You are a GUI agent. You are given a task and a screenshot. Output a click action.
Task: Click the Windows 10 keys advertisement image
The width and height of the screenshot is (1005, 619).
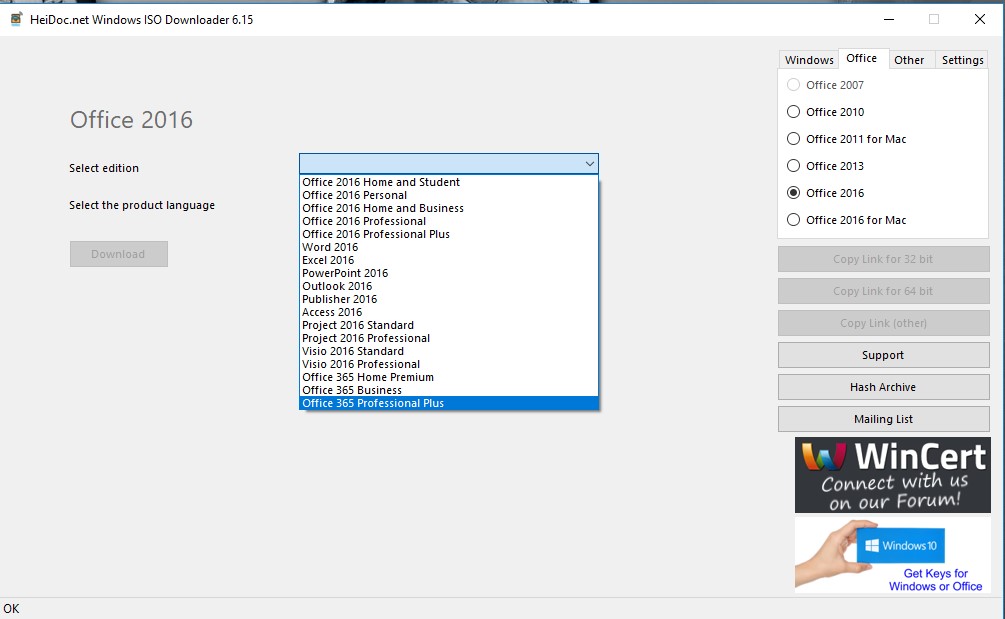[x=892, y=555]
